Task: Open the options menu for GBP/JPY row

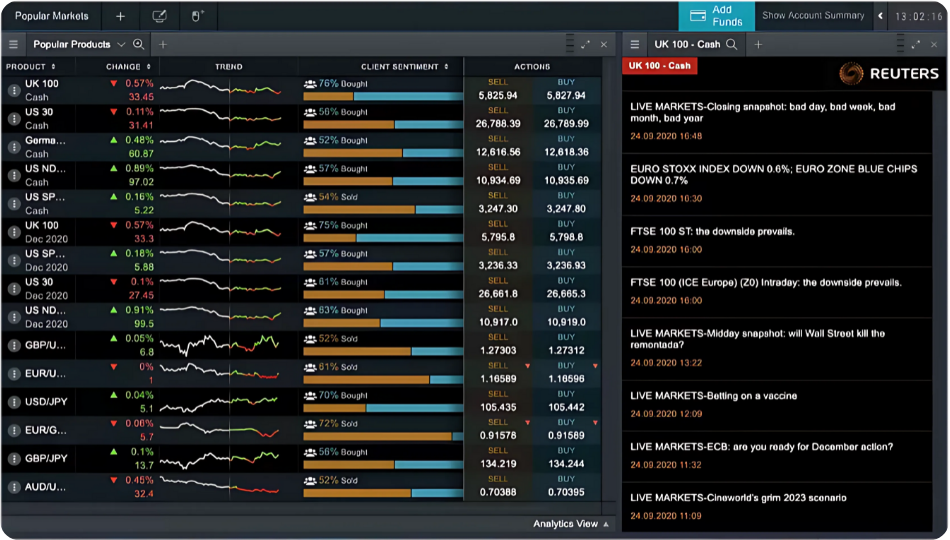Action: coord(14,458)
